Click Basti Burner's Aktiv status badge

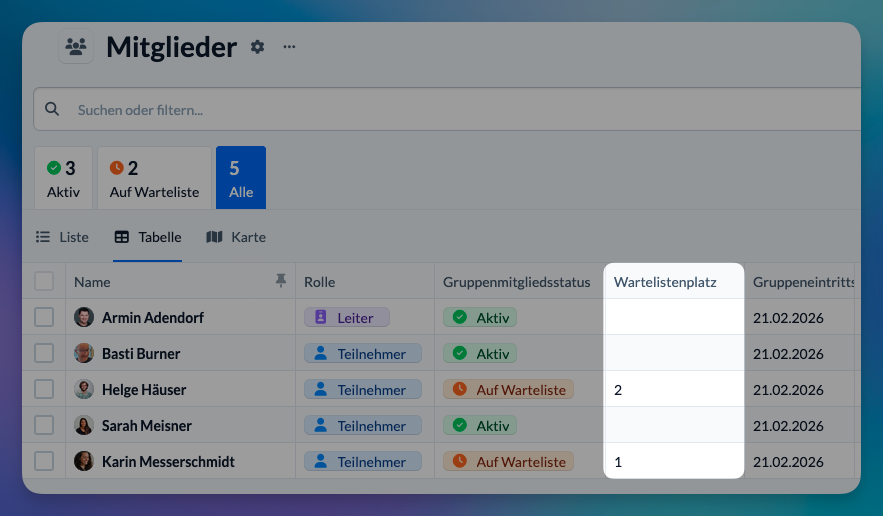coord(480,353)
